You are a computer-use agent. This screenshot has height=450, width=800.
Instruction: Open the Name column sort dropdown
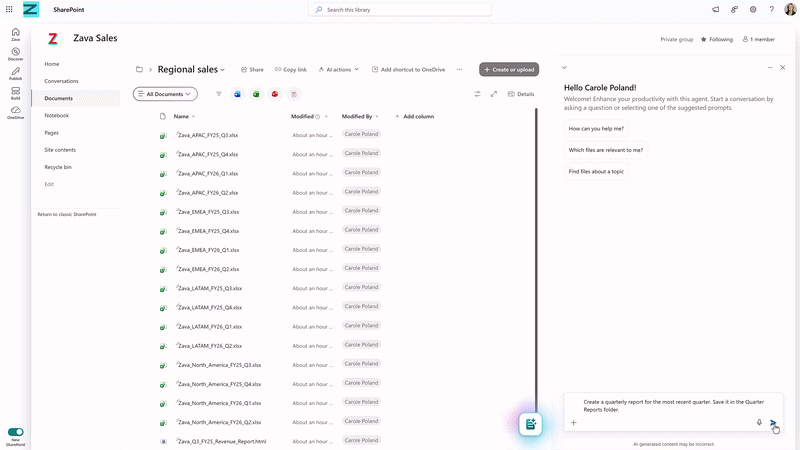click(x=193, y=116)
